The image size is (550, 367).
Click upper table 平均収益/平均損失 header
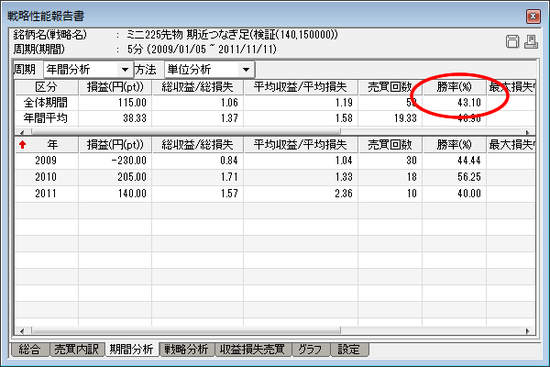300,87
